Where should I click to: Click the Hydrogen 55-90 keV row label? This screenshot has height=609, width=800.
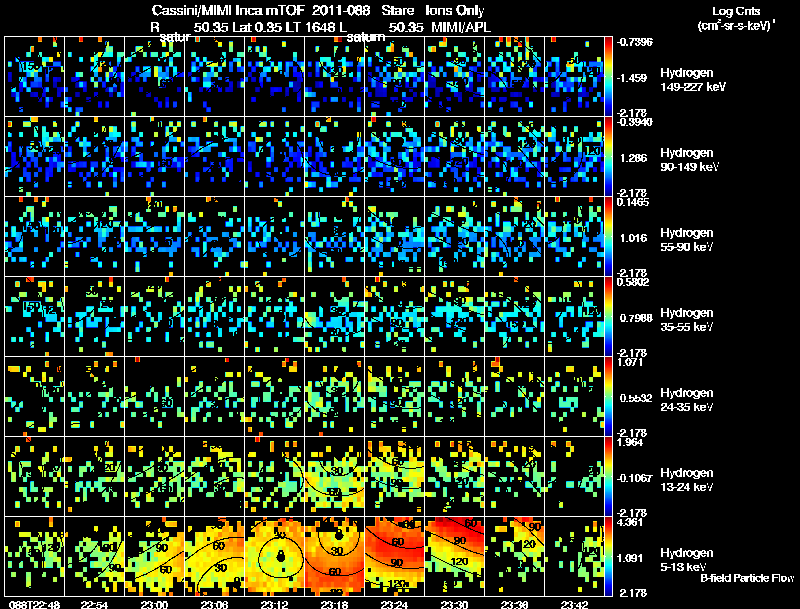(687, 240)
